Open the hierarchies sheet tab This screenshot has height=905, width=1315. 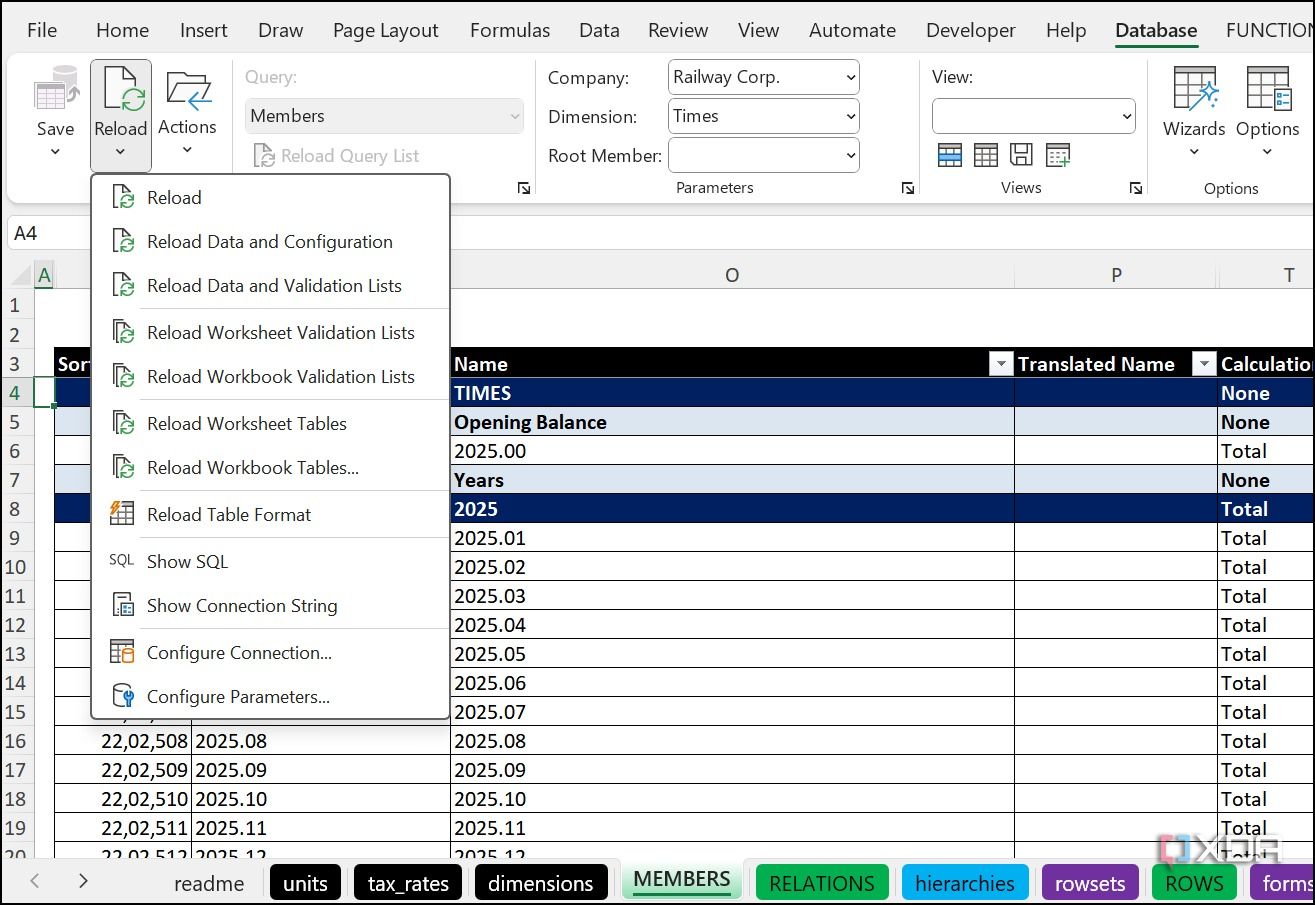click(x=965, y=883)
